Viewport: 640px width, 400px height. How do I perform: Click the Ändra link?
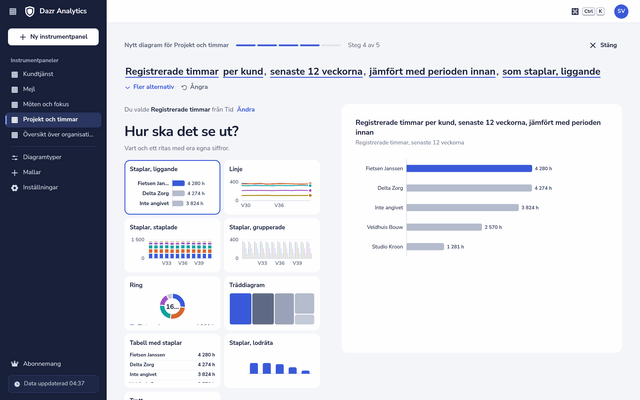coord(246,109)
